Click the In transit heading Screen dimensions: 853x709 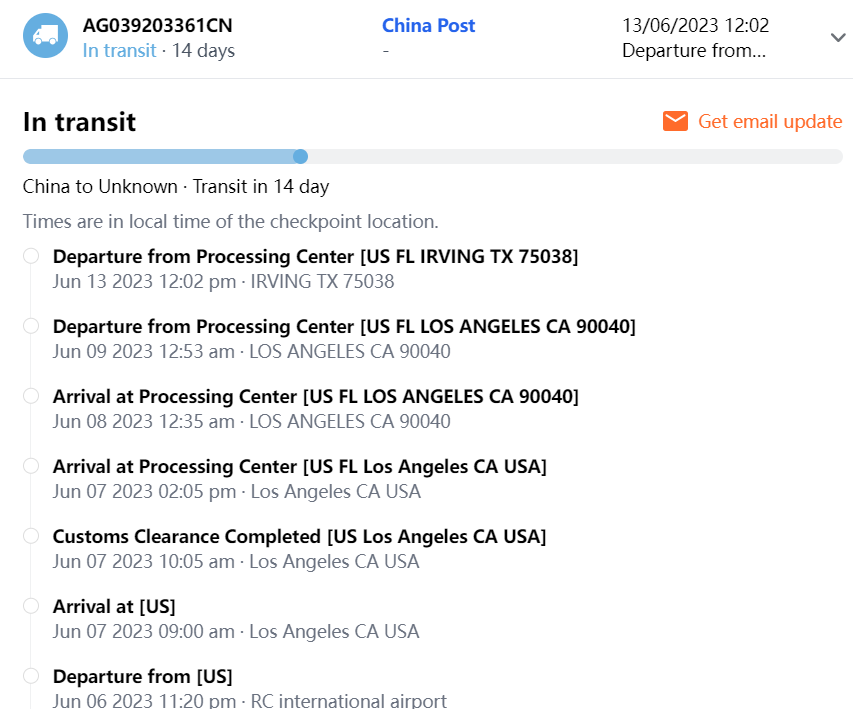pos(79,122)
